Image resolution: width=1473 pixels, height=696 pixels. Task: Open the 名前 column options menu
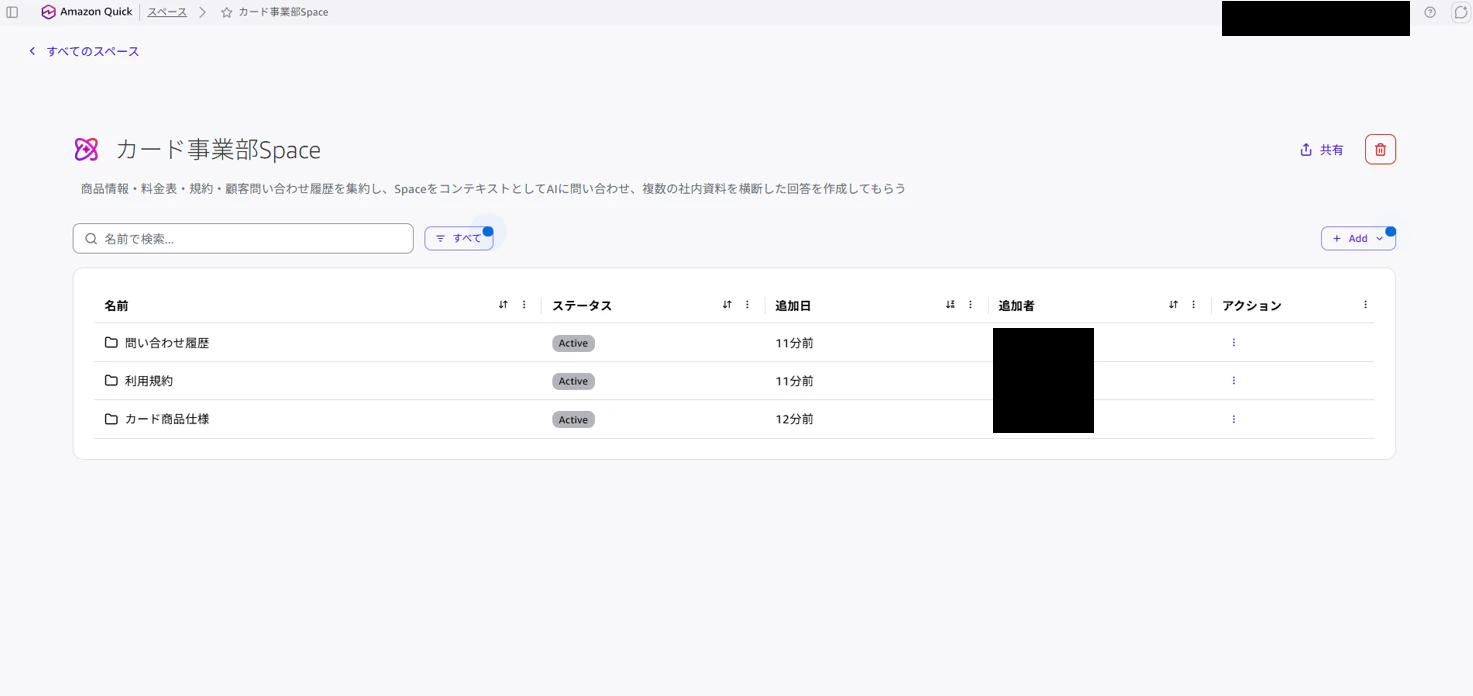tap(524, 305)
